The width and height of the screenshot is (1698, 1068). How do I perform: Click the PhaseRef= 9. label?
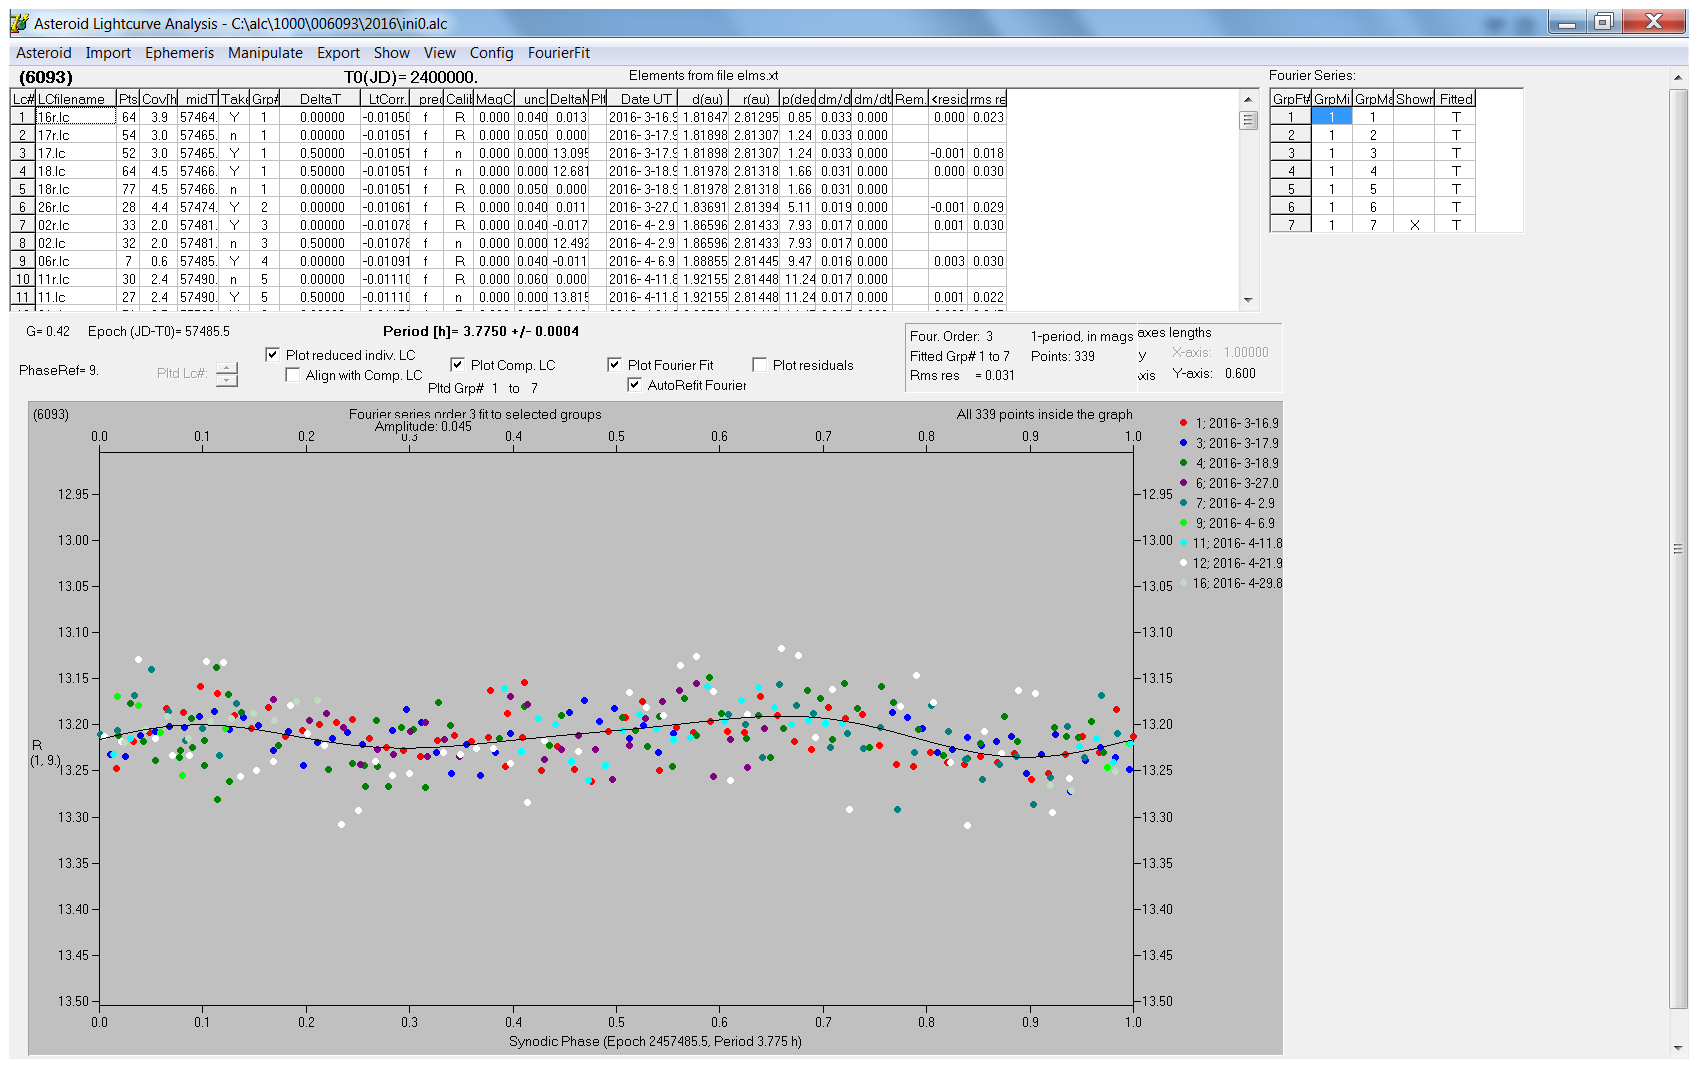[x=58, y=370]
